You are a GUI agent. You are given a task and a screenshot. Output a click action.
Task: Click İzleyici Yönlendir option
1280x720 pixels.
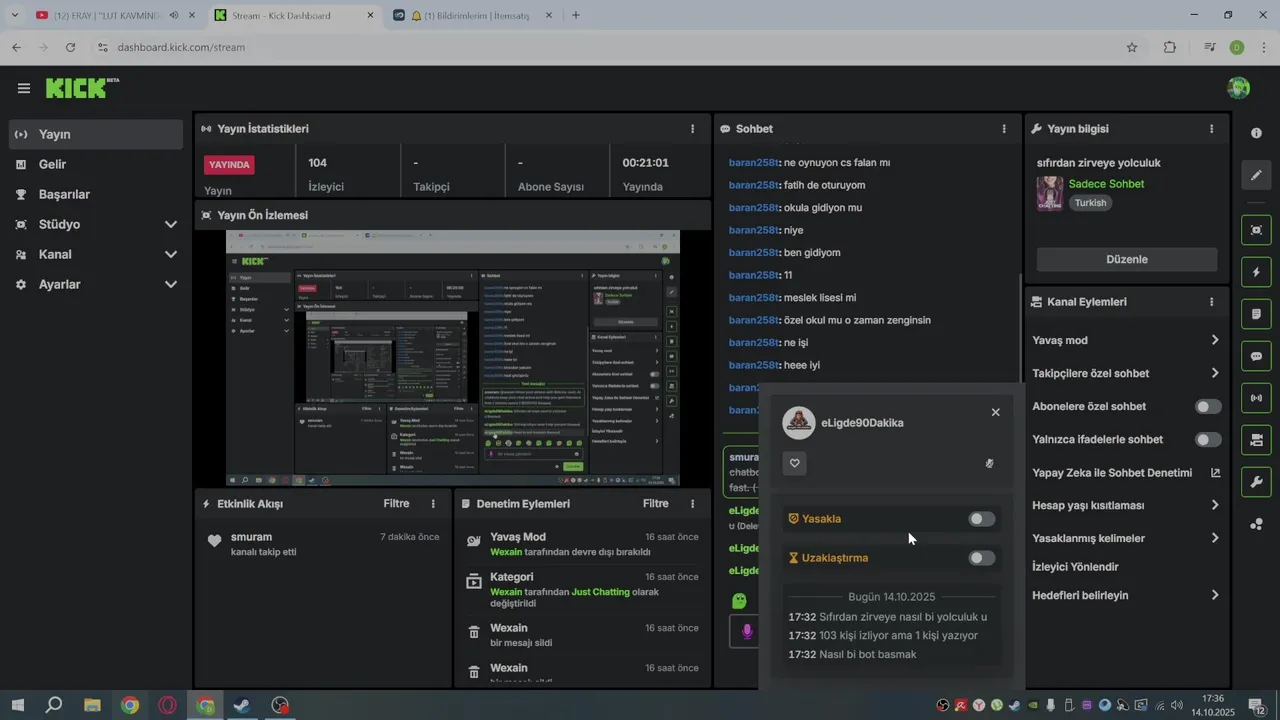click(x=1075, y=567)
